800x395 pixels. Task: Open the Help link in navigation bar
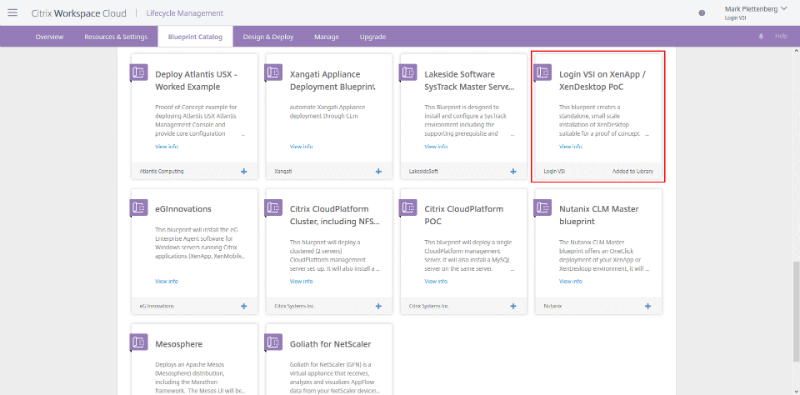pos(782,36)
